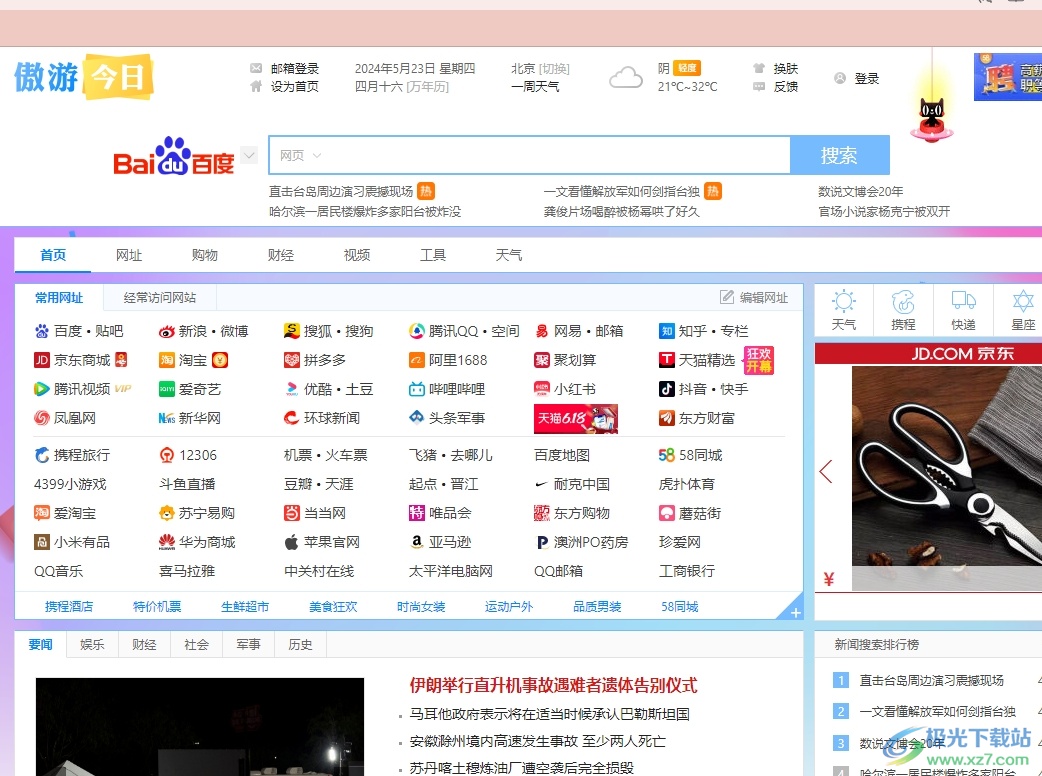Click the Taobao 淘 icon
Screen dimensions: 1042x776
pyautogui.click(x=167, y=360)
